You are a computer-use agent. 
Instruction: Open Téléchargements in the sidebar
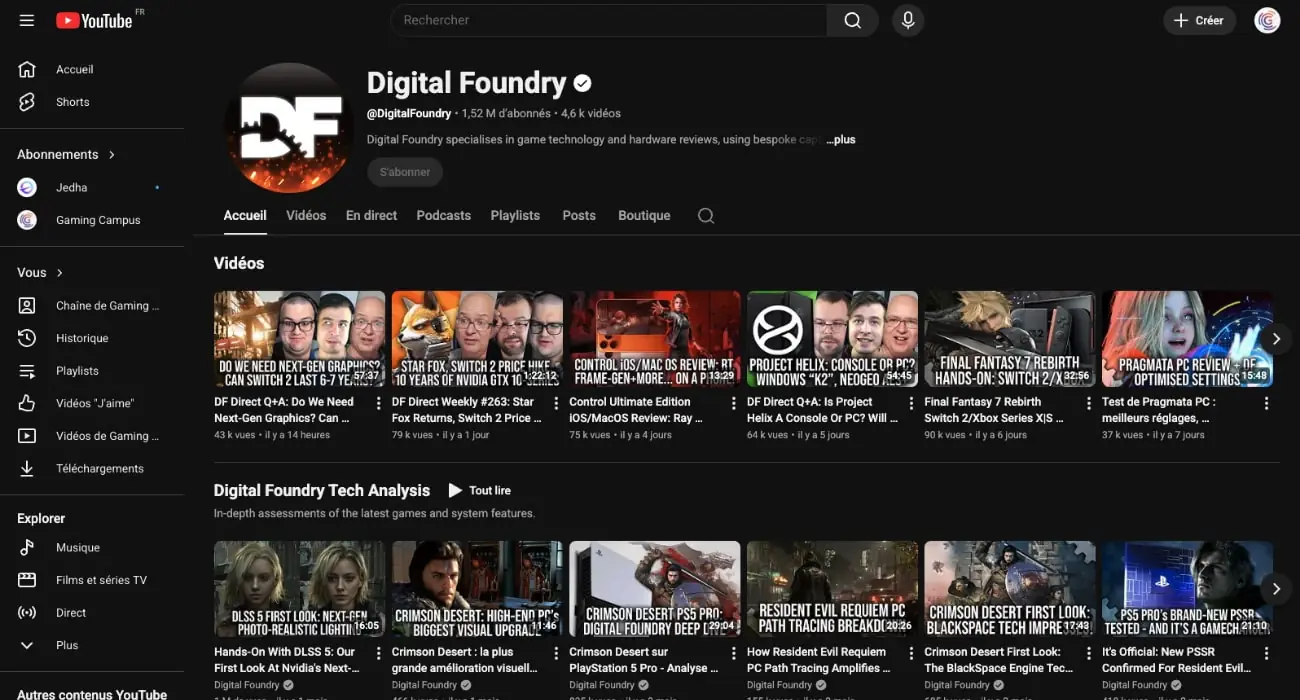click(92, 468)
